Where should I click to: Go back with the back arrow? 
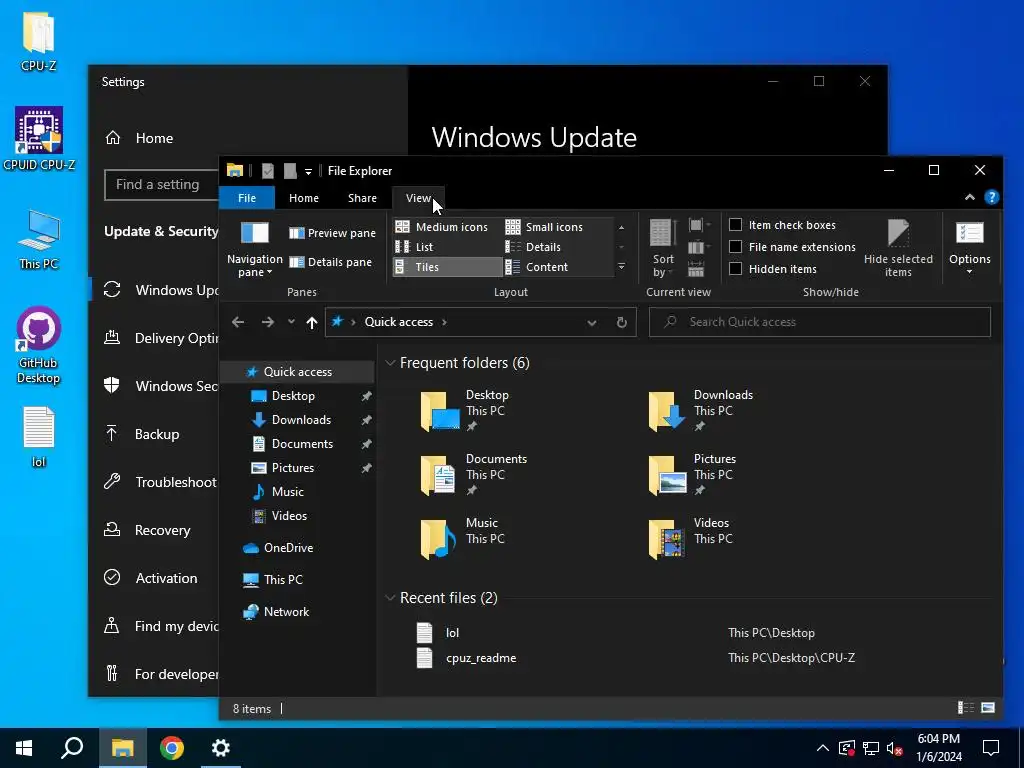[x=238, y=322]
